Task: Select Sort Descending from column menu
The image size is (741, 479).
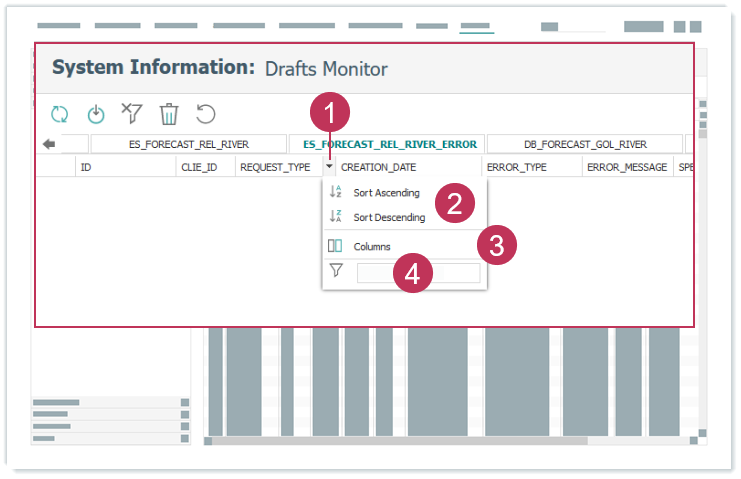Action: [x=389, y=217]
